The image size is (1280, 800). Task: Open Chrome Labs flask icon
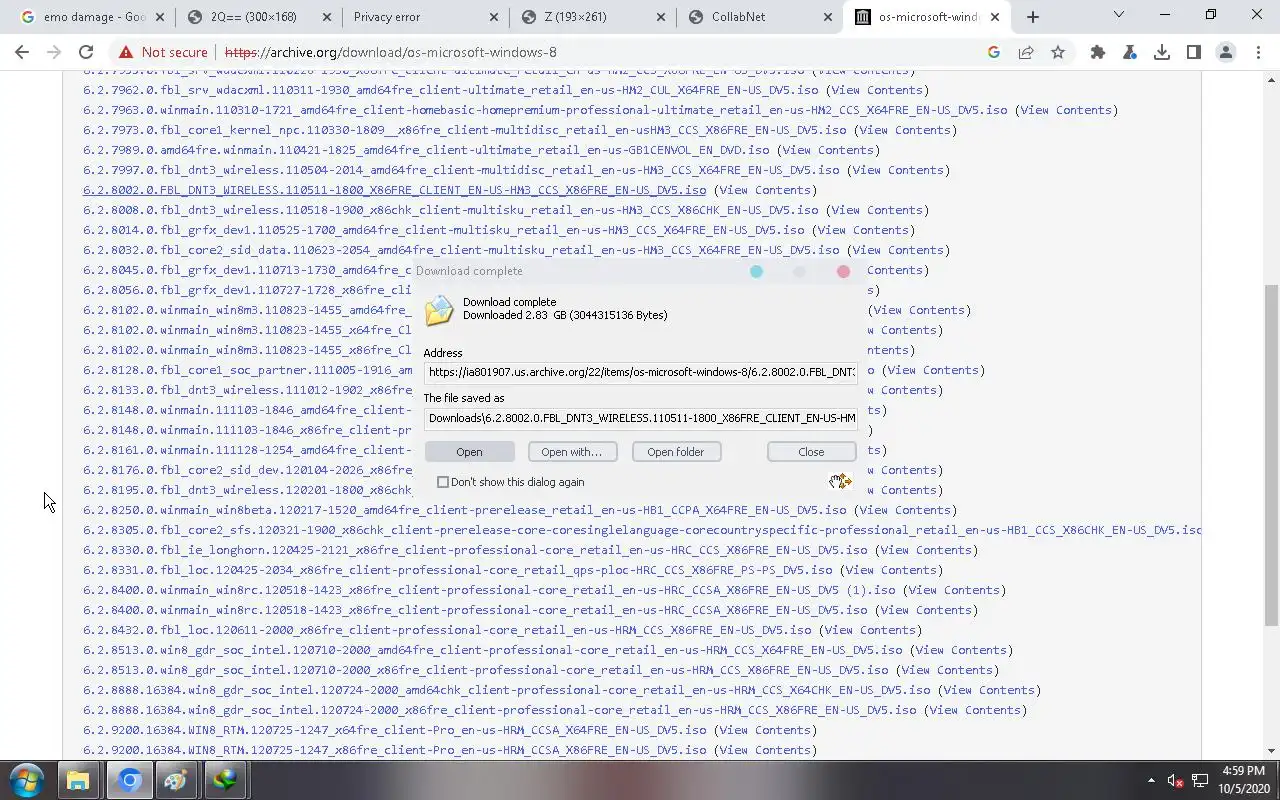(1130, 52)
